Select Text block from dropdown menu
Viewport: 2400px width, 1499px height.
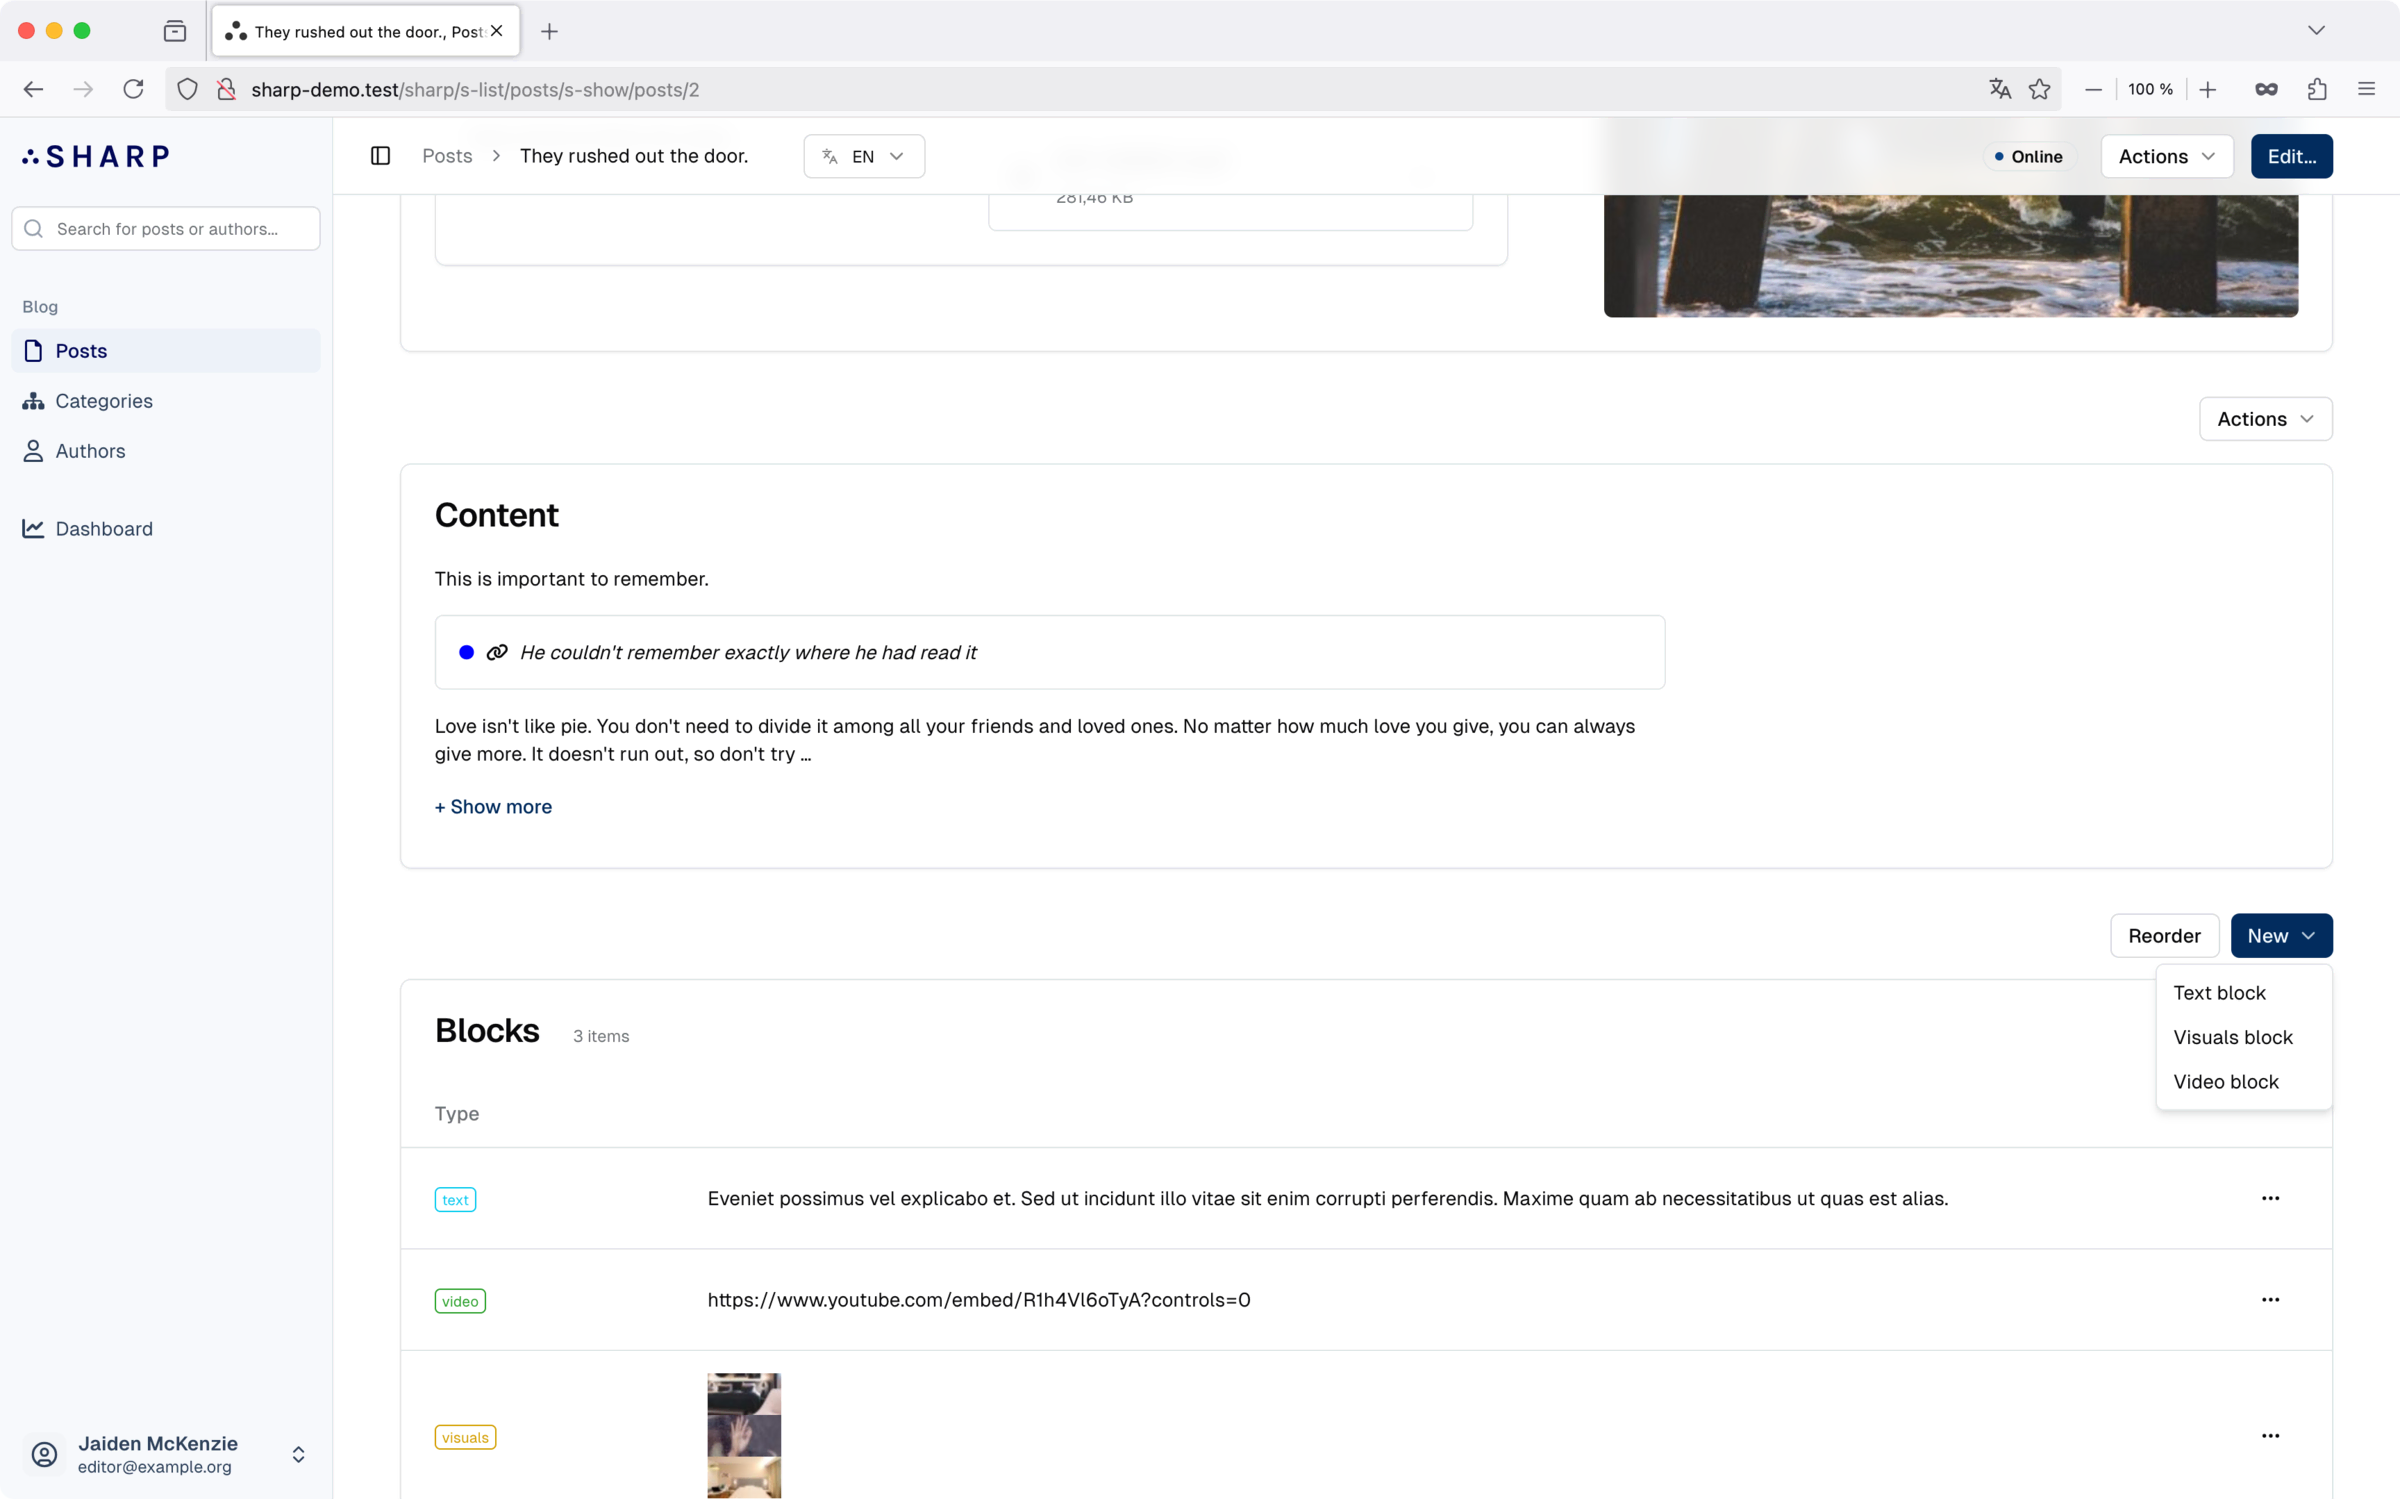pyautogui.click(x=2220, y=991)
